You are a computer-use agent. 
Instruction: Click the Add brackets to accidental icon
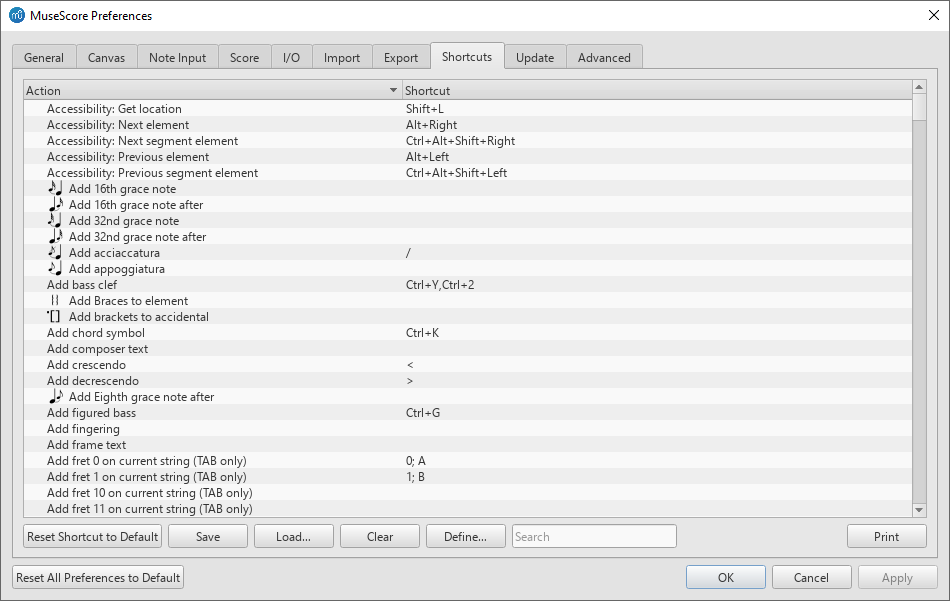(x=57, y=316)
